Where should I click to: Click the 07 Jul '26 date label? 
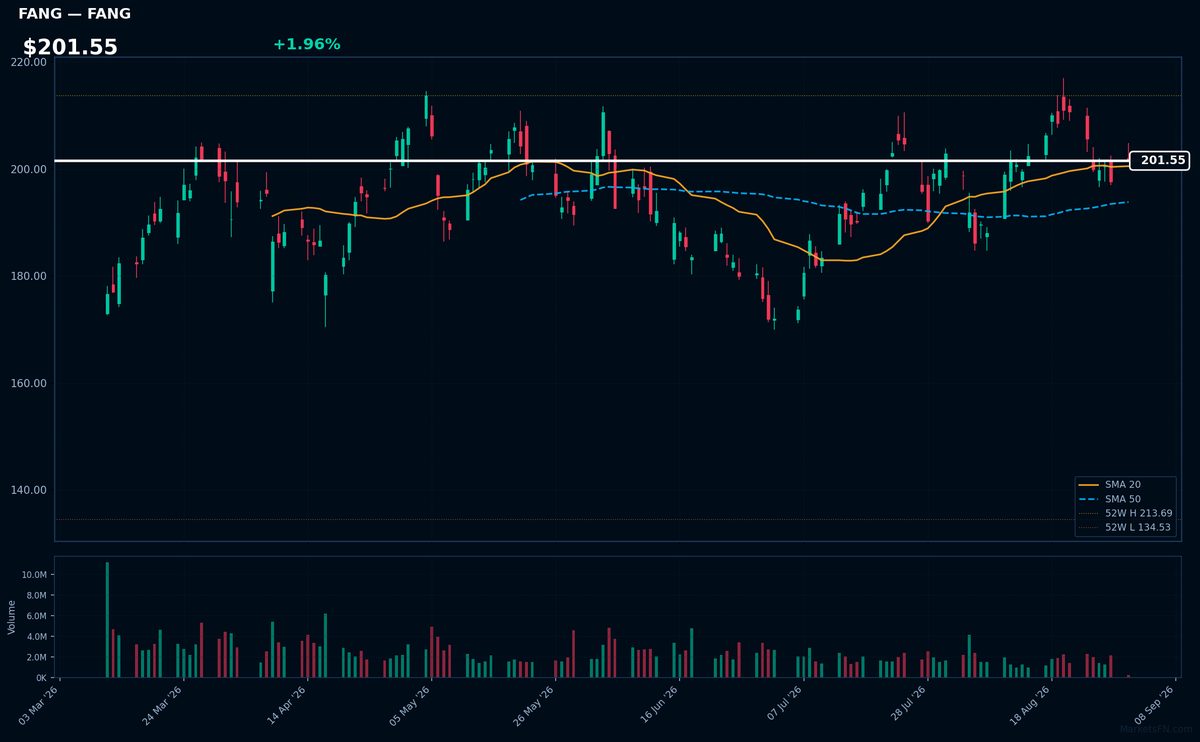coord(782,704)
